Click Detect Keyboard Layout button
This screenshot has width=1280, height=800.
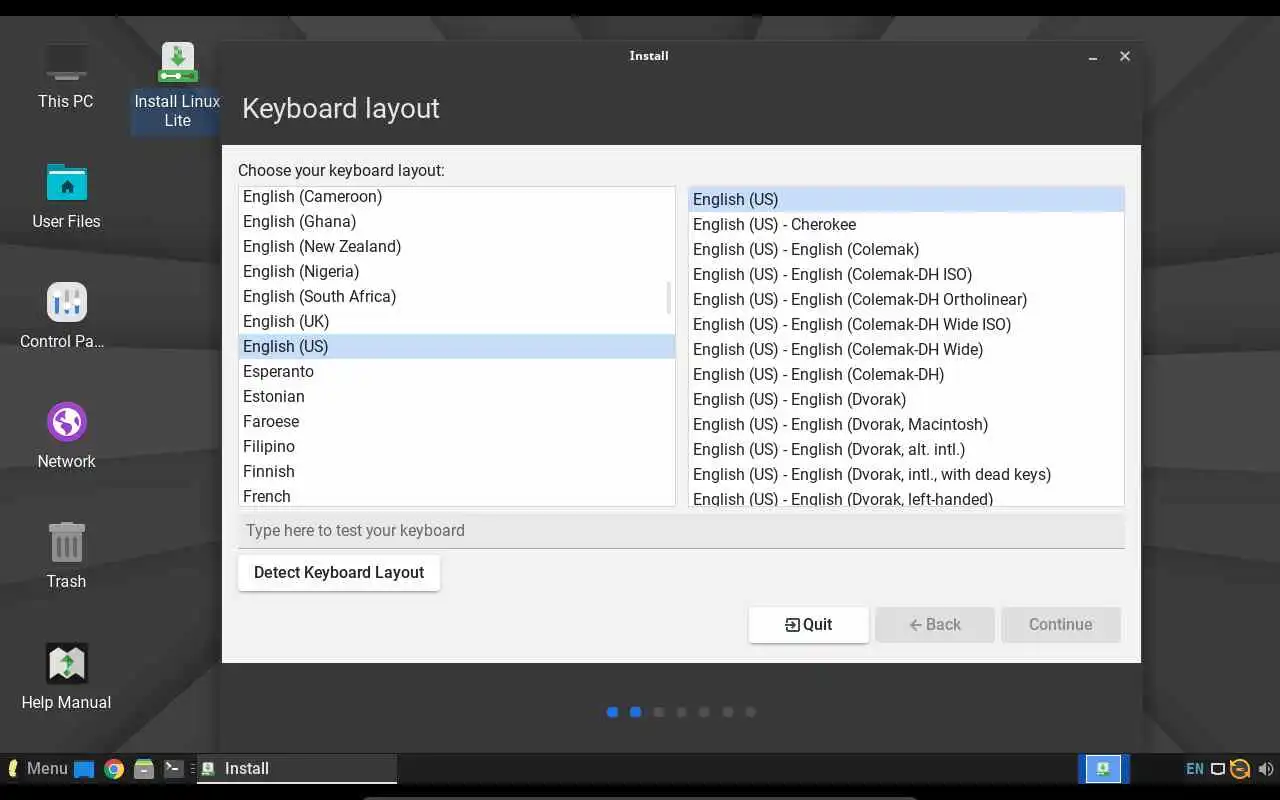339,572
